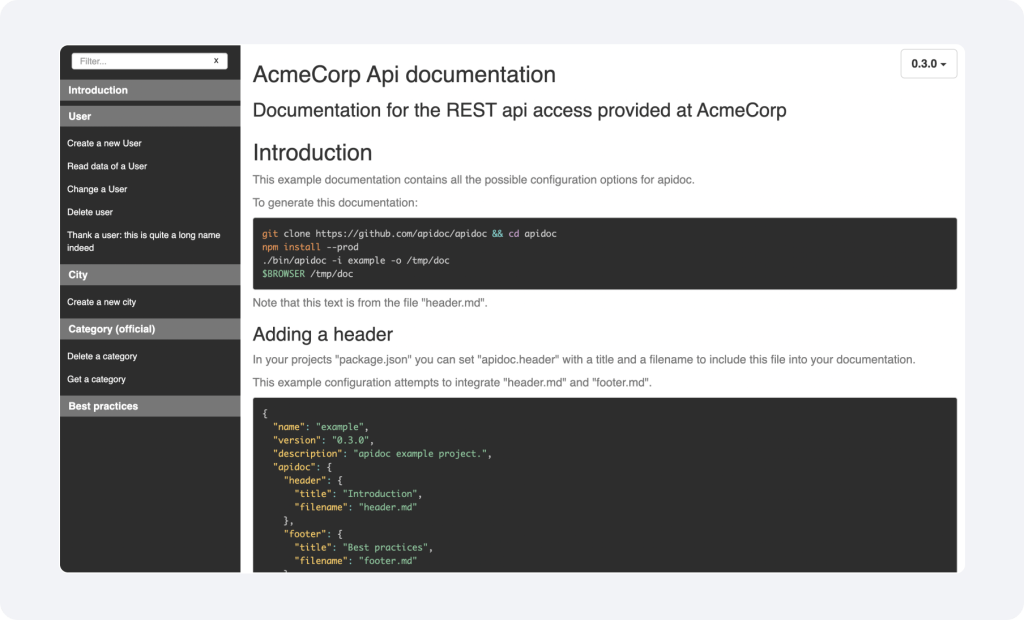
Task: Click "description": "apidoc example project." line
Action: [x=382, y=453]
